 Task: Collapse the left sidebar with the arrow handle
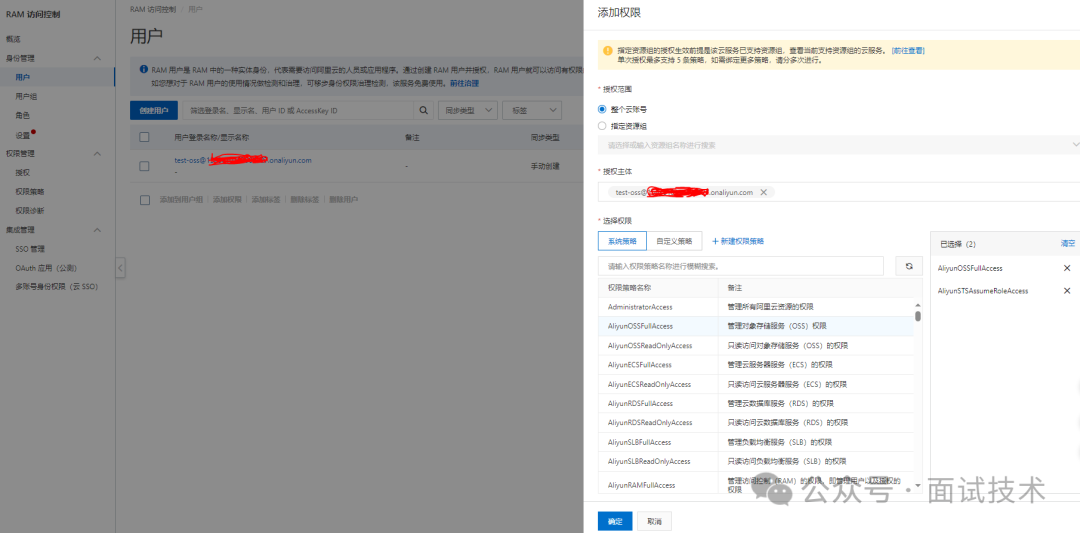click(120, 267)
